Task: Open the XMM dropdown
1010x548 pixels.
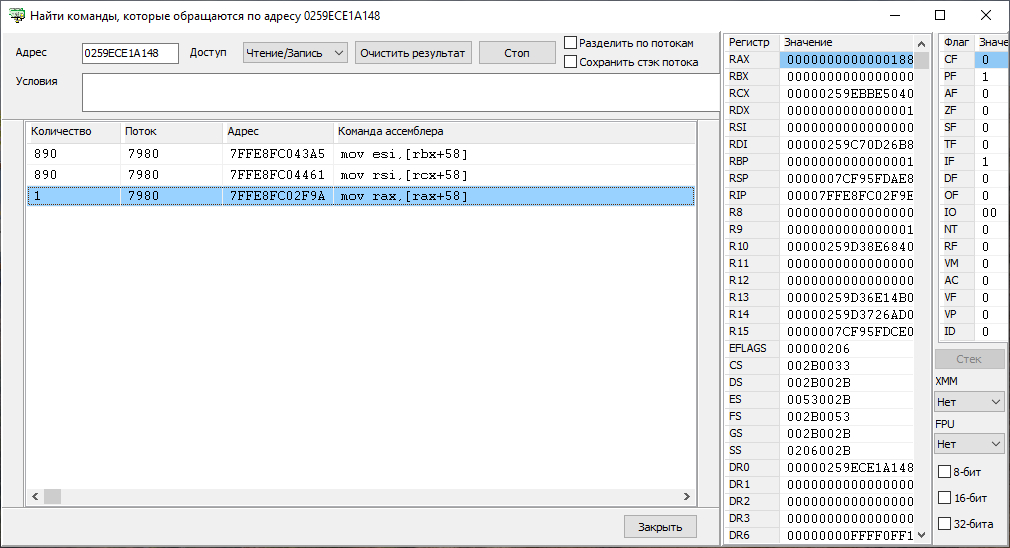Action: pyautogui.click(x=969, y=402)
